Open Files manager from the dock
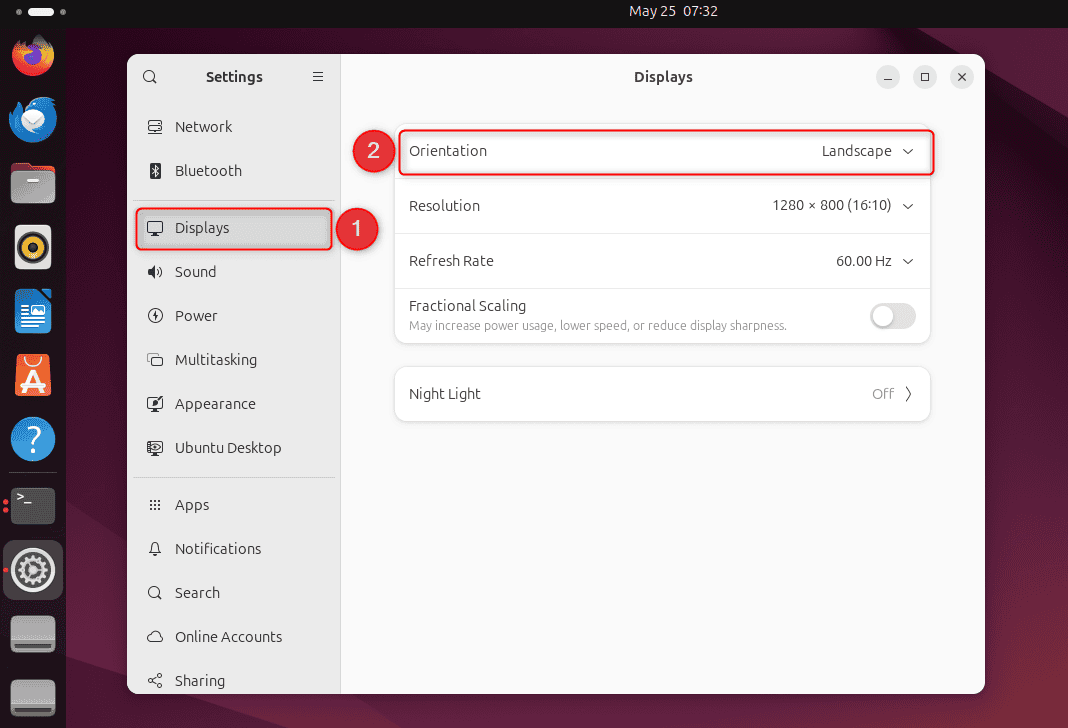Viewport: 1068px width, 728px height. 33,183
